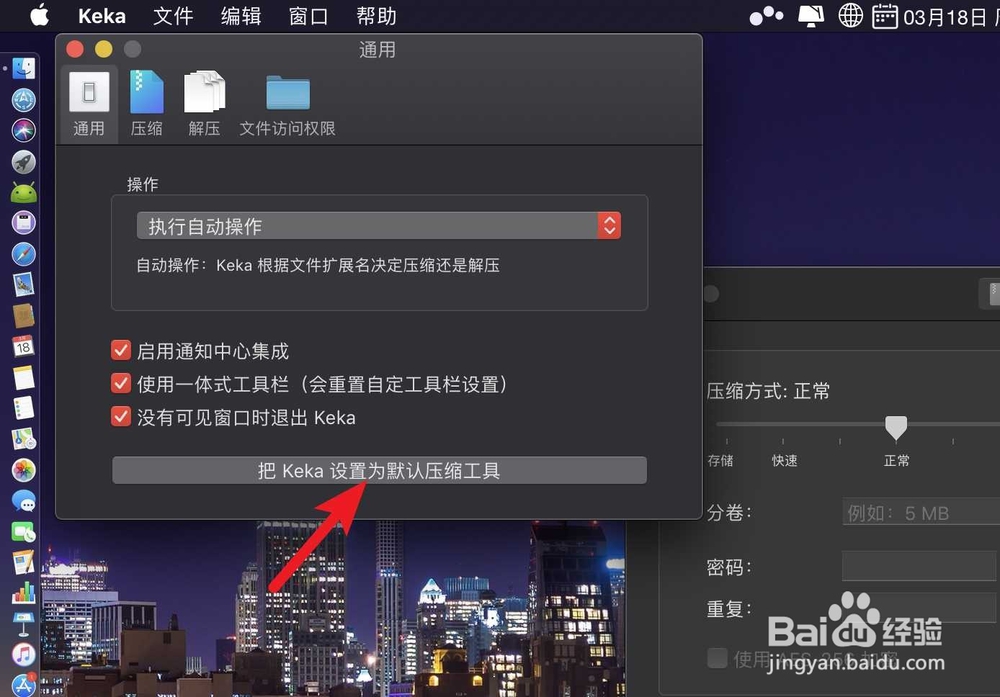Open Calendar icon showing 18 in Dock
1000x697 pixels.
click(24, 346)
